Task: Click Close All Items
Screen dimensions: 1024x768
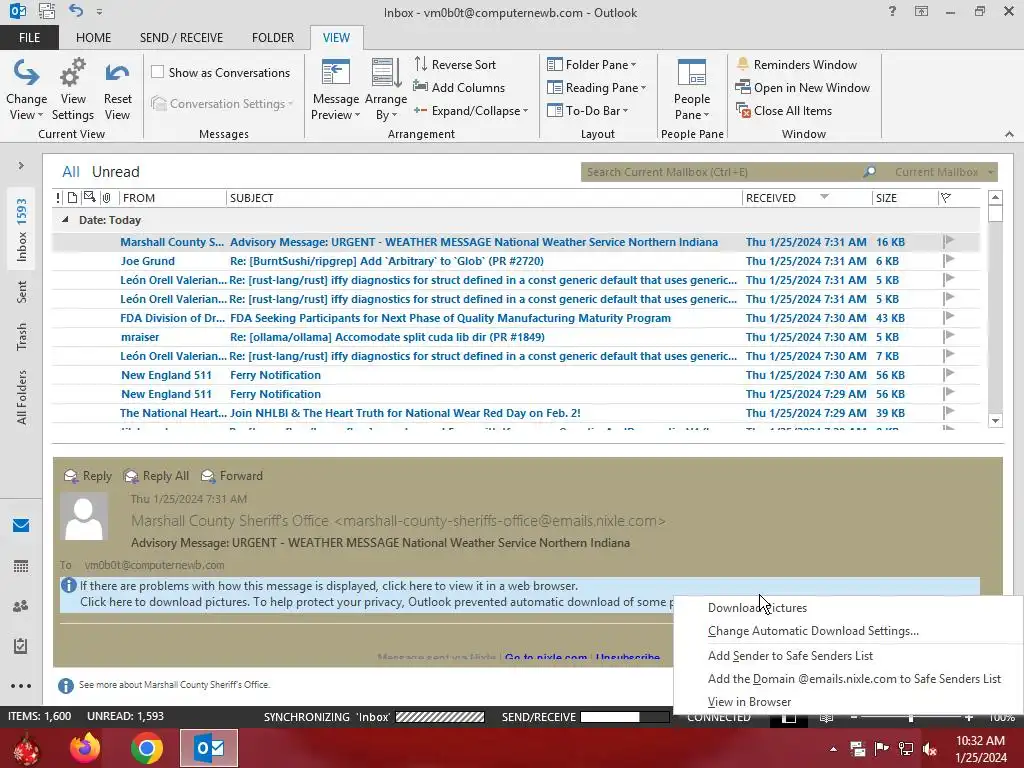Action: tap(784, 110)
